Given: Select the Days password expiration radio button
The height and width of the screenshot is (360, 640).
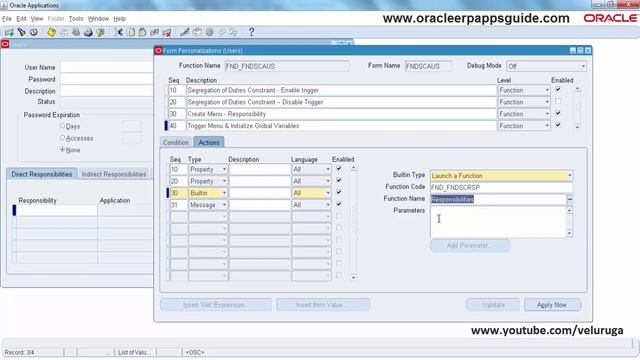Looking at the screenshot, I should tap(62, 126).
